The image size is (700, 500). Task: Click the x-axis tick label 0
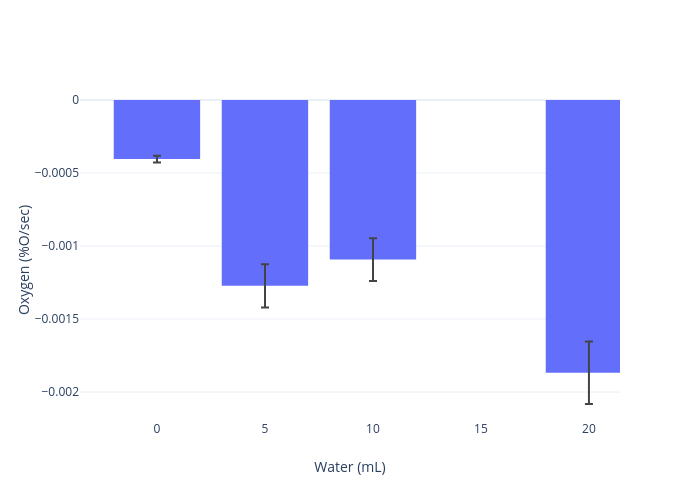point(157,429)
